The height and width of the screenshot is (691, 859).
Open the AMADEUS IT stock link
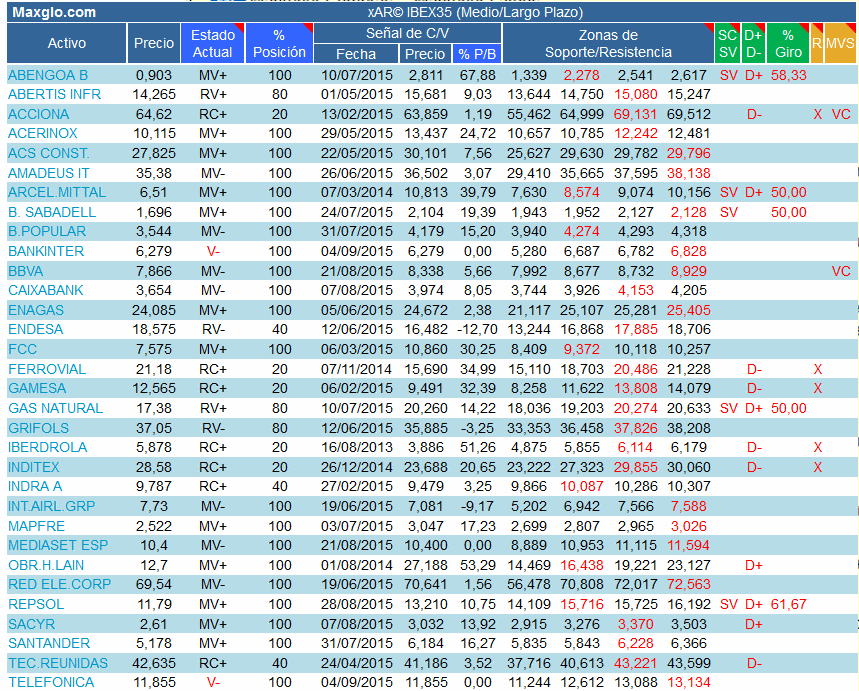[x=49, y=173]
